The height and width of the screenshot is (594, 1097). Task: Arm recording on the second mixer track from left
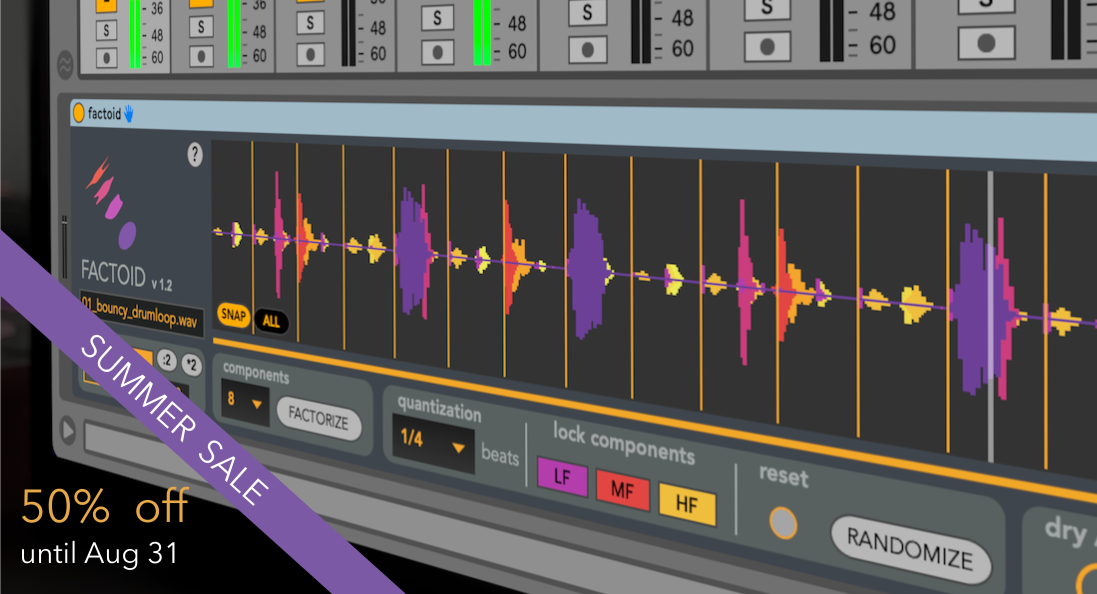tap(201, 55)
